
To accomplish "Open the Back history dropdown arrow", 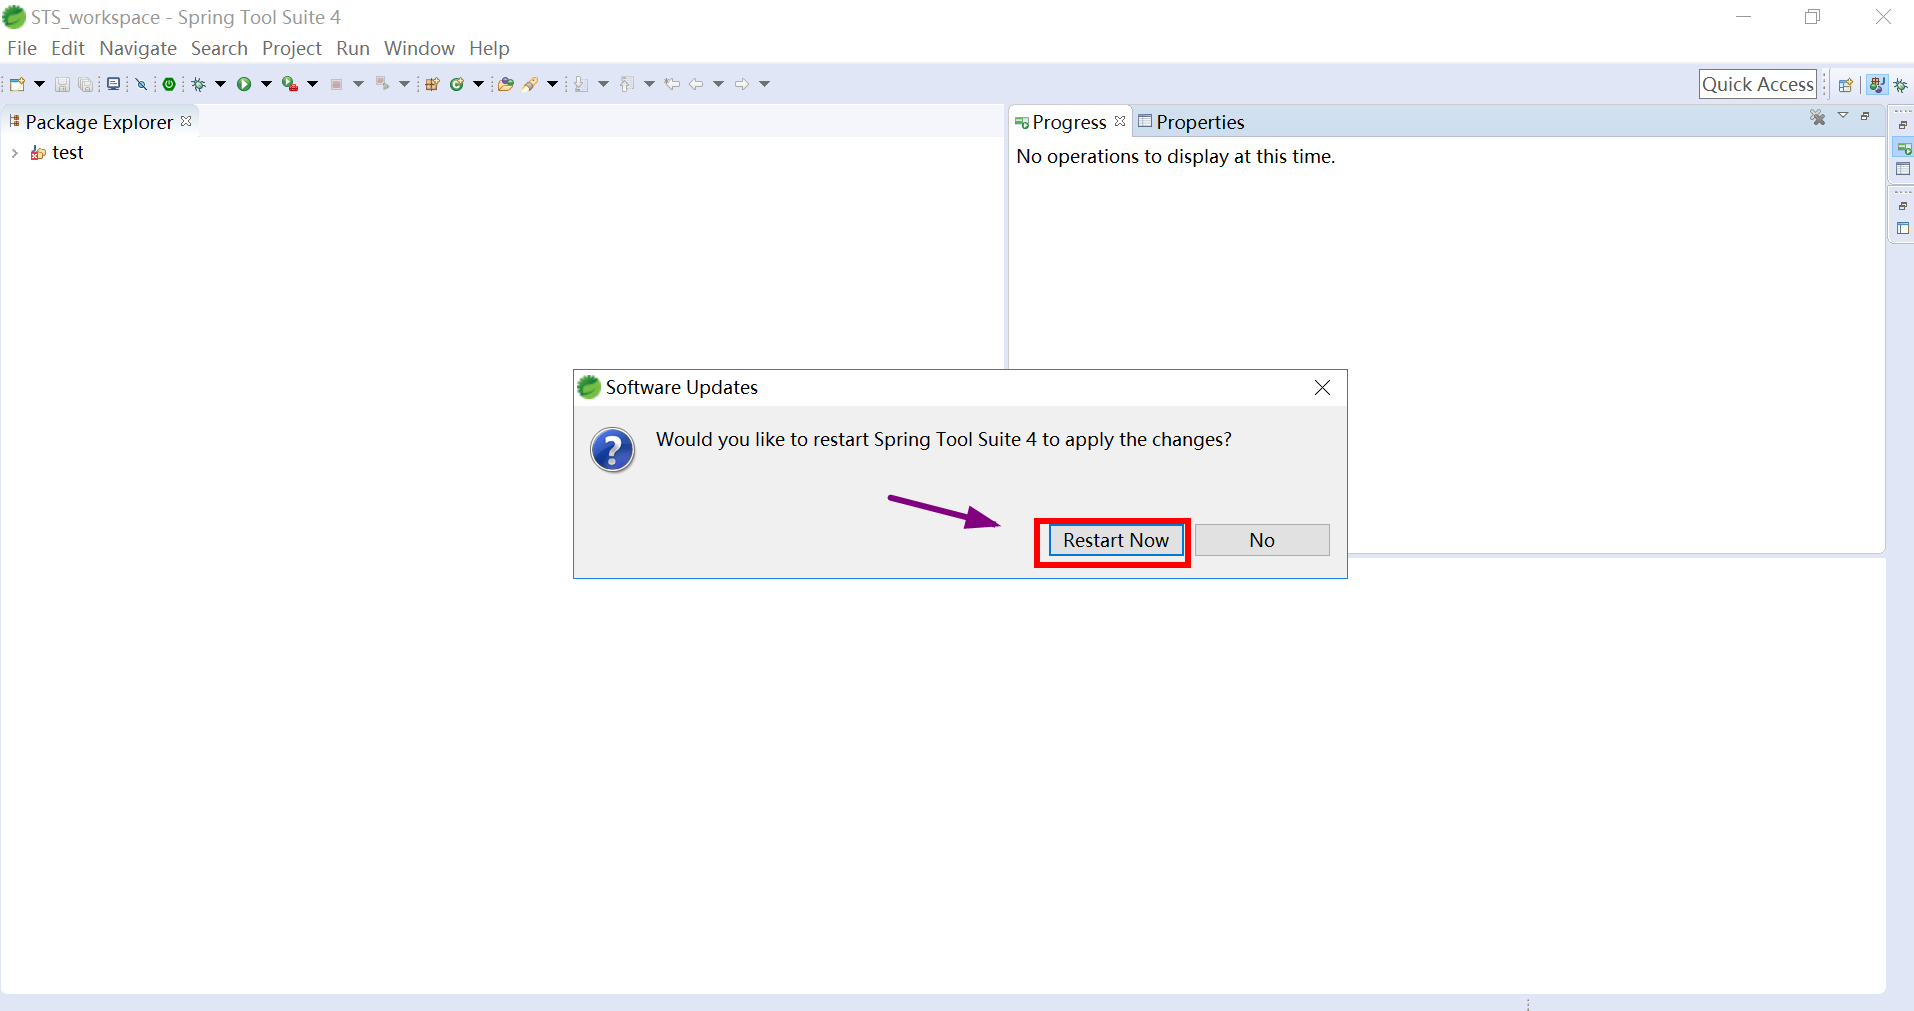I will [718, 84].
